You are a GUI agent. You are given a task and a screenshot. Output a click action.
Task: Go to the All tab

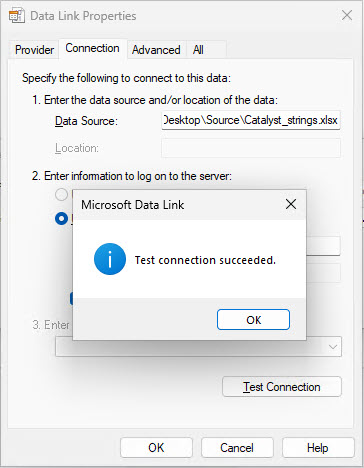[198, 50]
